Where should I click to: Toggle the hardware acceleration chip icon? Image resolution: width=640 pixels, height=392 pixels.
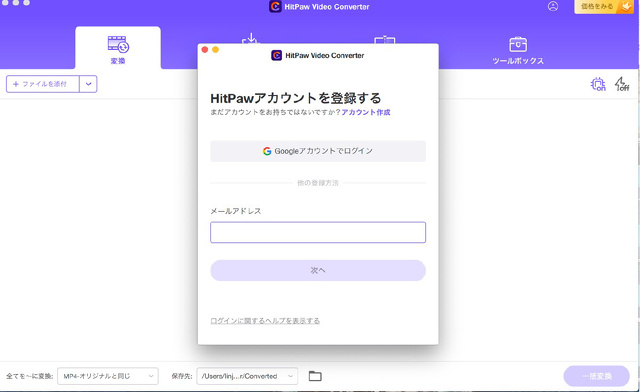(598, 84)
